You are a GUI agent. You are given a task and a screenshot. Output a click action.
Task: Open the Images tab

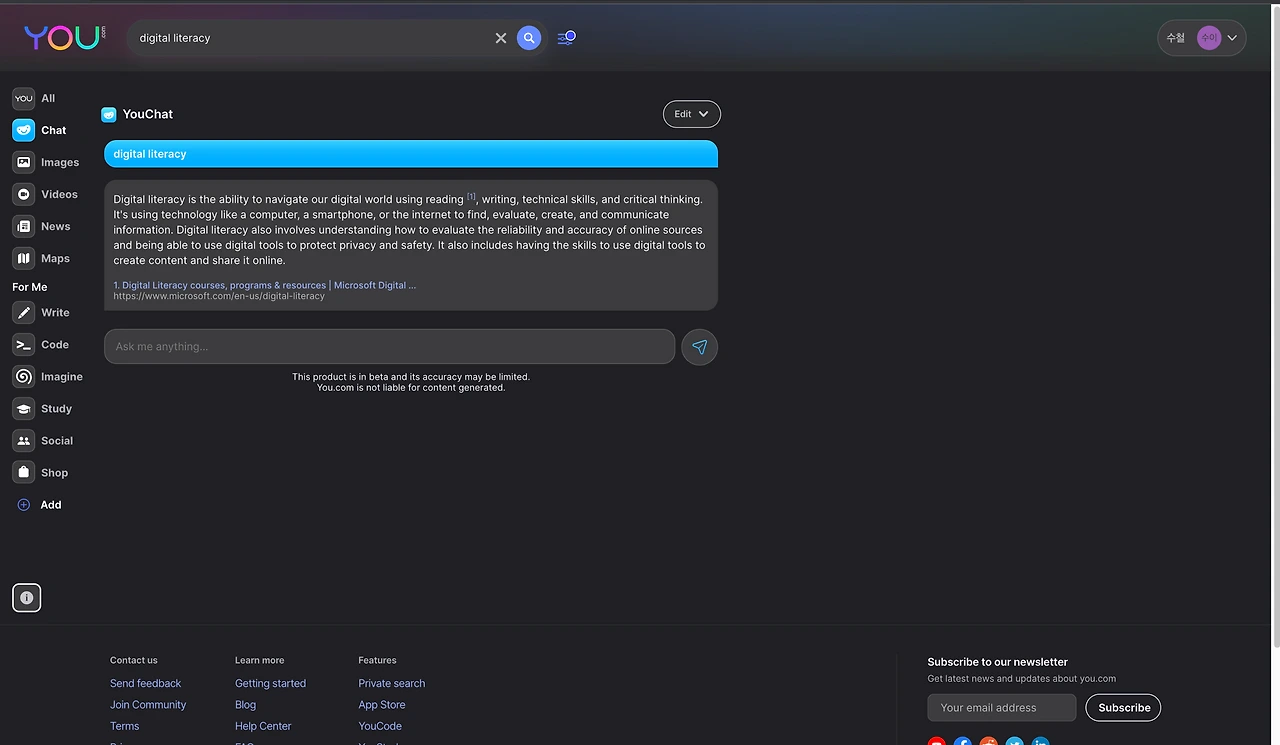click(46, 162)
